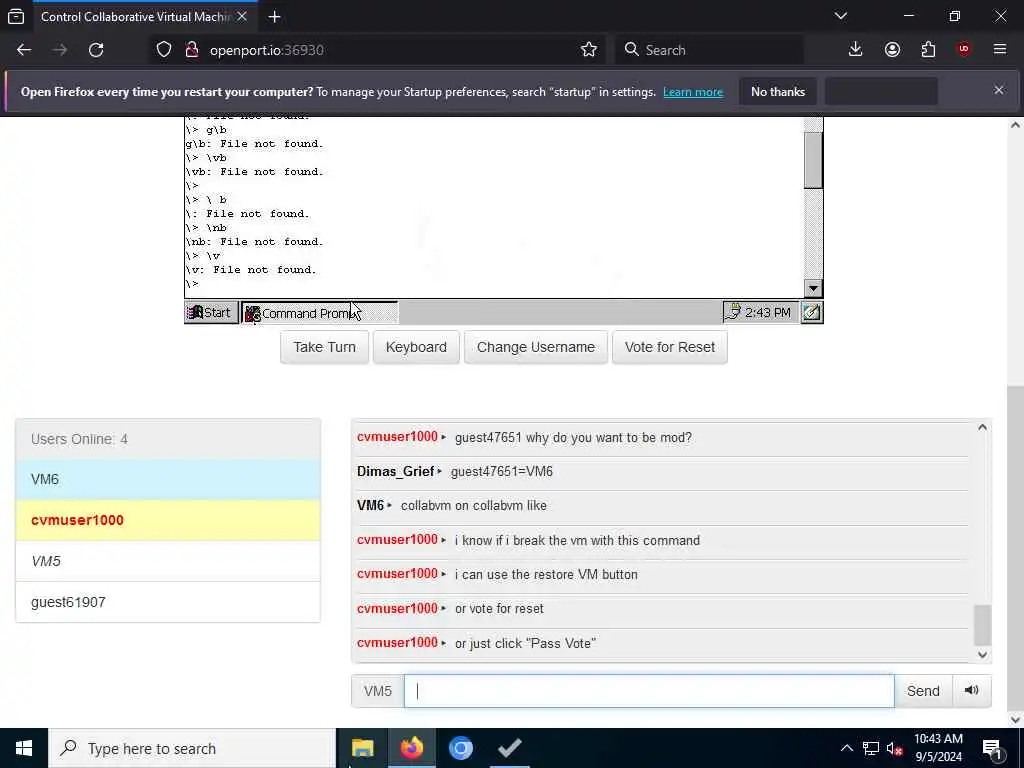Open the Firefox View icon in the tab bar
The width and height of the screenshot is (1024, 768).
(x=16, y=16)
